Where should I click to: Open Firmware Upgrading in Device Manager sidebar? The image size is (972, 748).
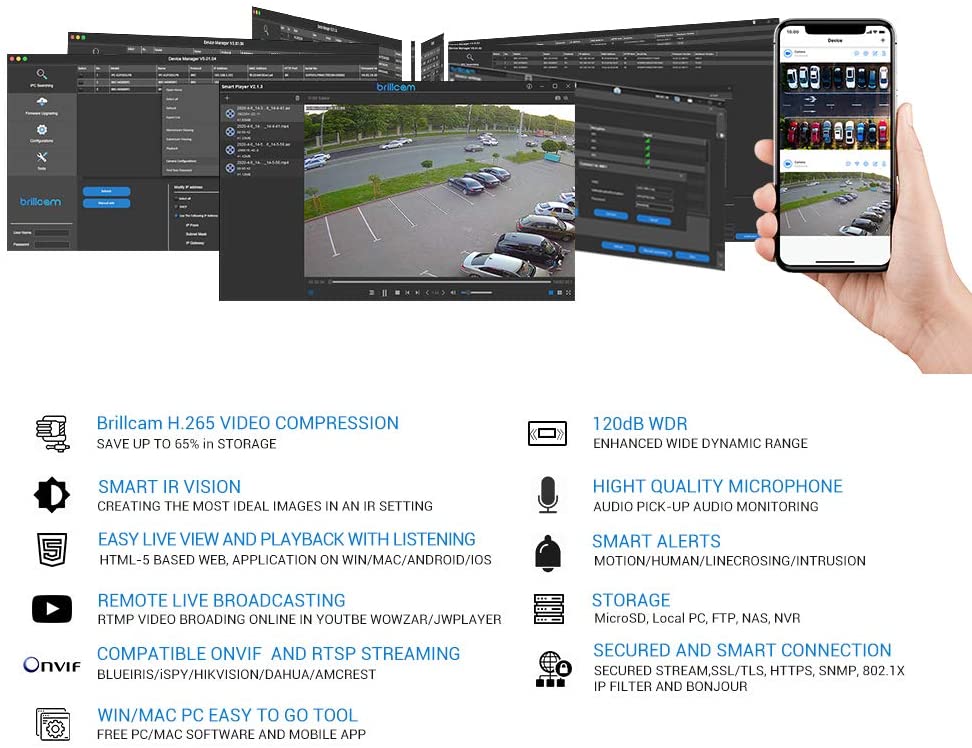coord(42,105)
